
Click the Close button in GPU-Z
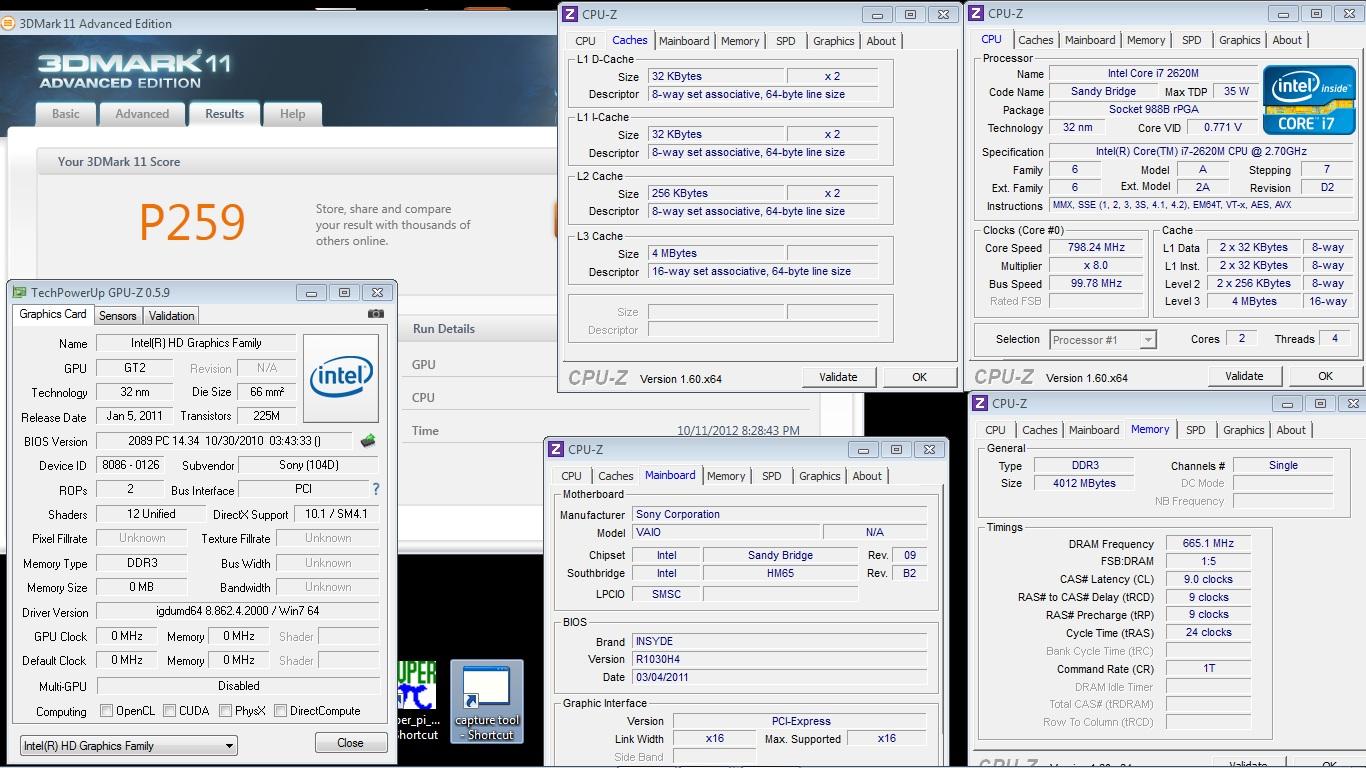(x=350, y=743)
